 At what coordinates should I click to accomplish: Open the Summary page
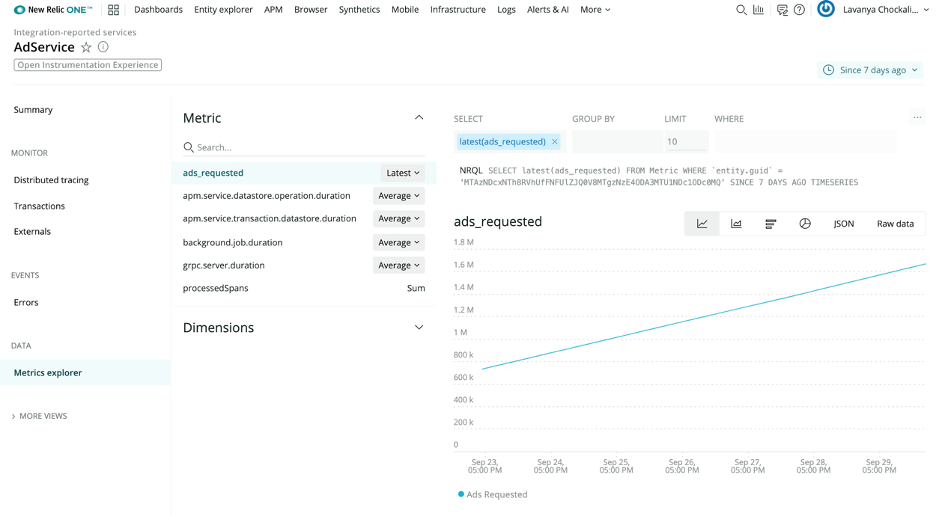33,110
